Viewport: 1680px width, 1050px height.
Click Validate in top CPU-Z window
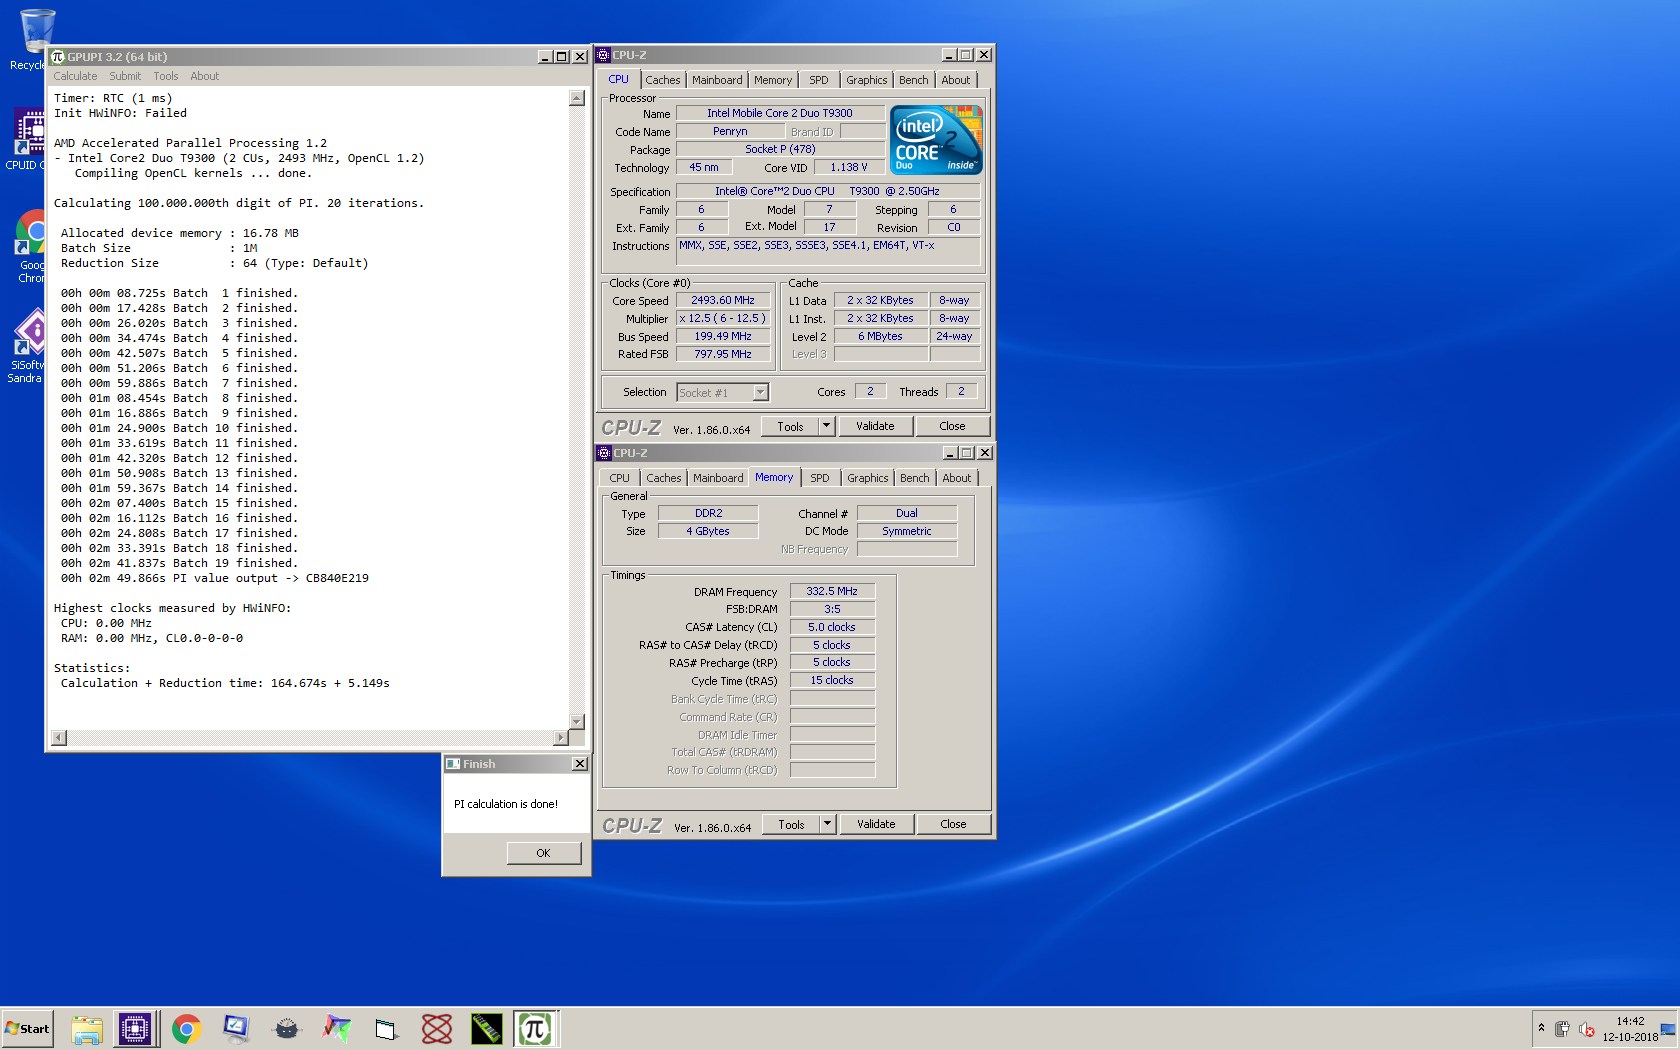875,427
